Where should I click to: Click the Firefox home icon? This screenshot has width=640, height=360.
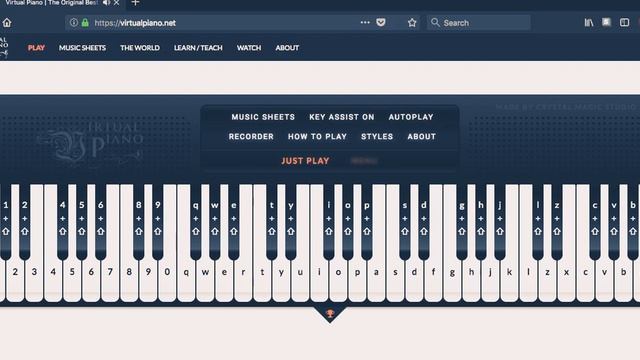click(x=7, y=23)
